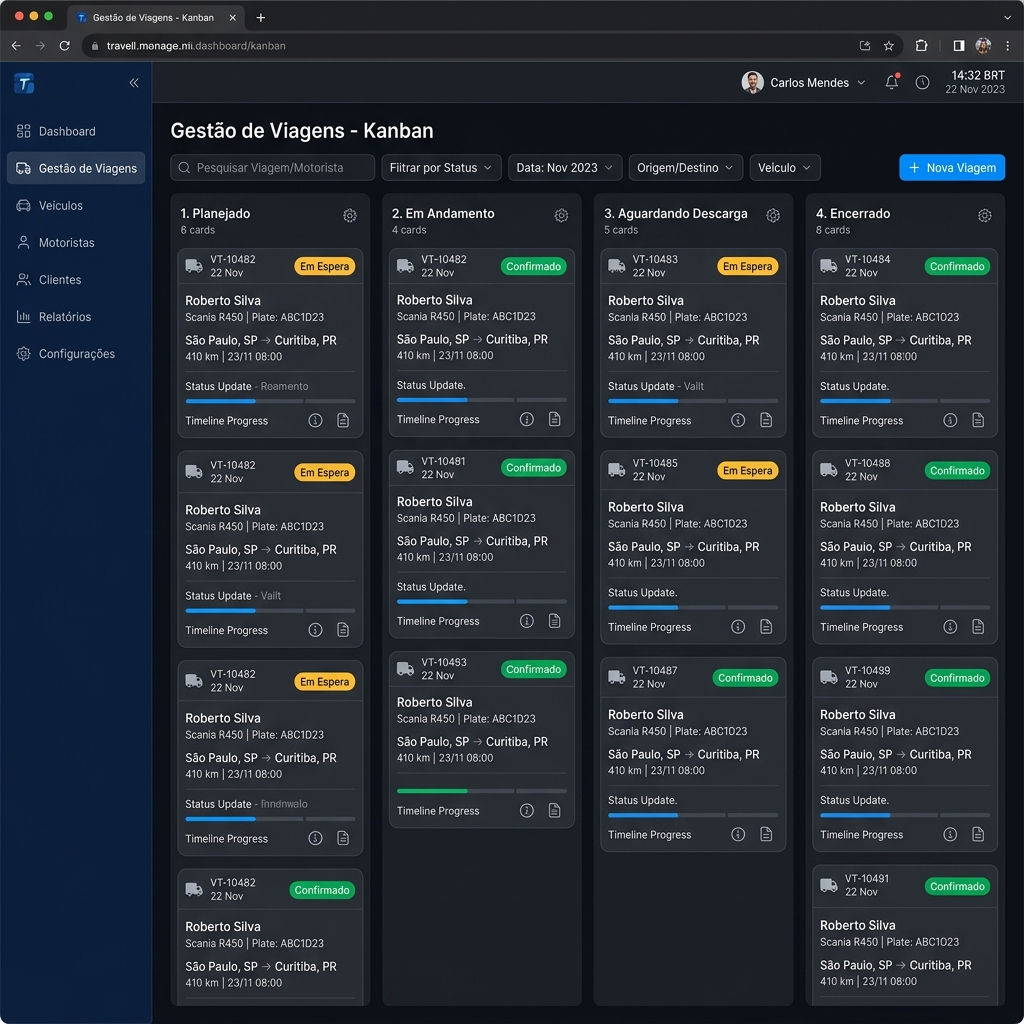The width and height of the screenshot is (1024, 1024).
Task: Open notifications bell icon
Action: tap(891, 82)
